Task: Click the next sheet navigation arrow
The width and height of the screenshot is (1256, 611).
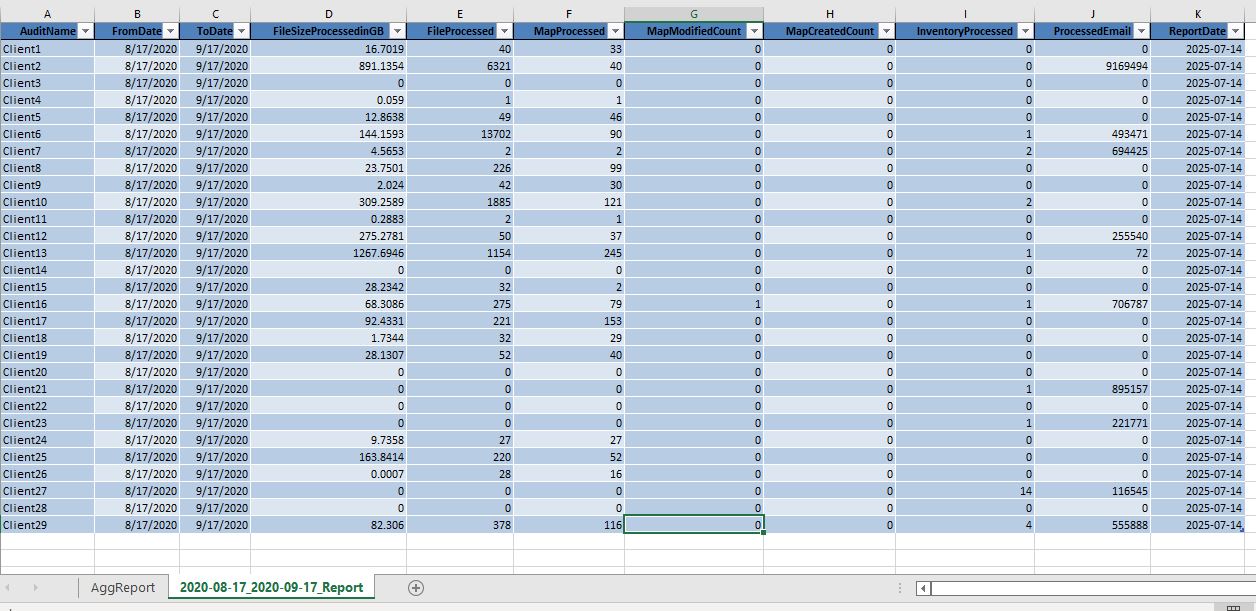Action: (x=36, y=588)
